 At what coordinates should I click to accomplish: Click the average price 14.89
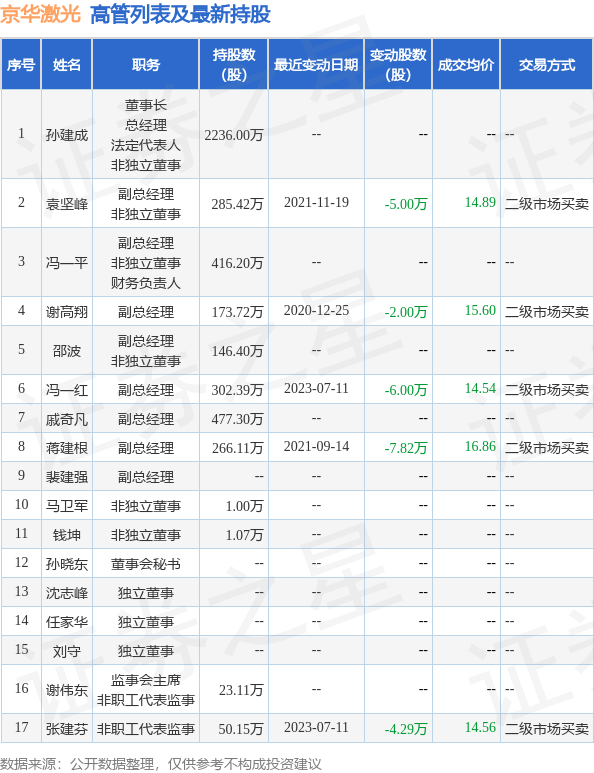(x=480, y=203)
